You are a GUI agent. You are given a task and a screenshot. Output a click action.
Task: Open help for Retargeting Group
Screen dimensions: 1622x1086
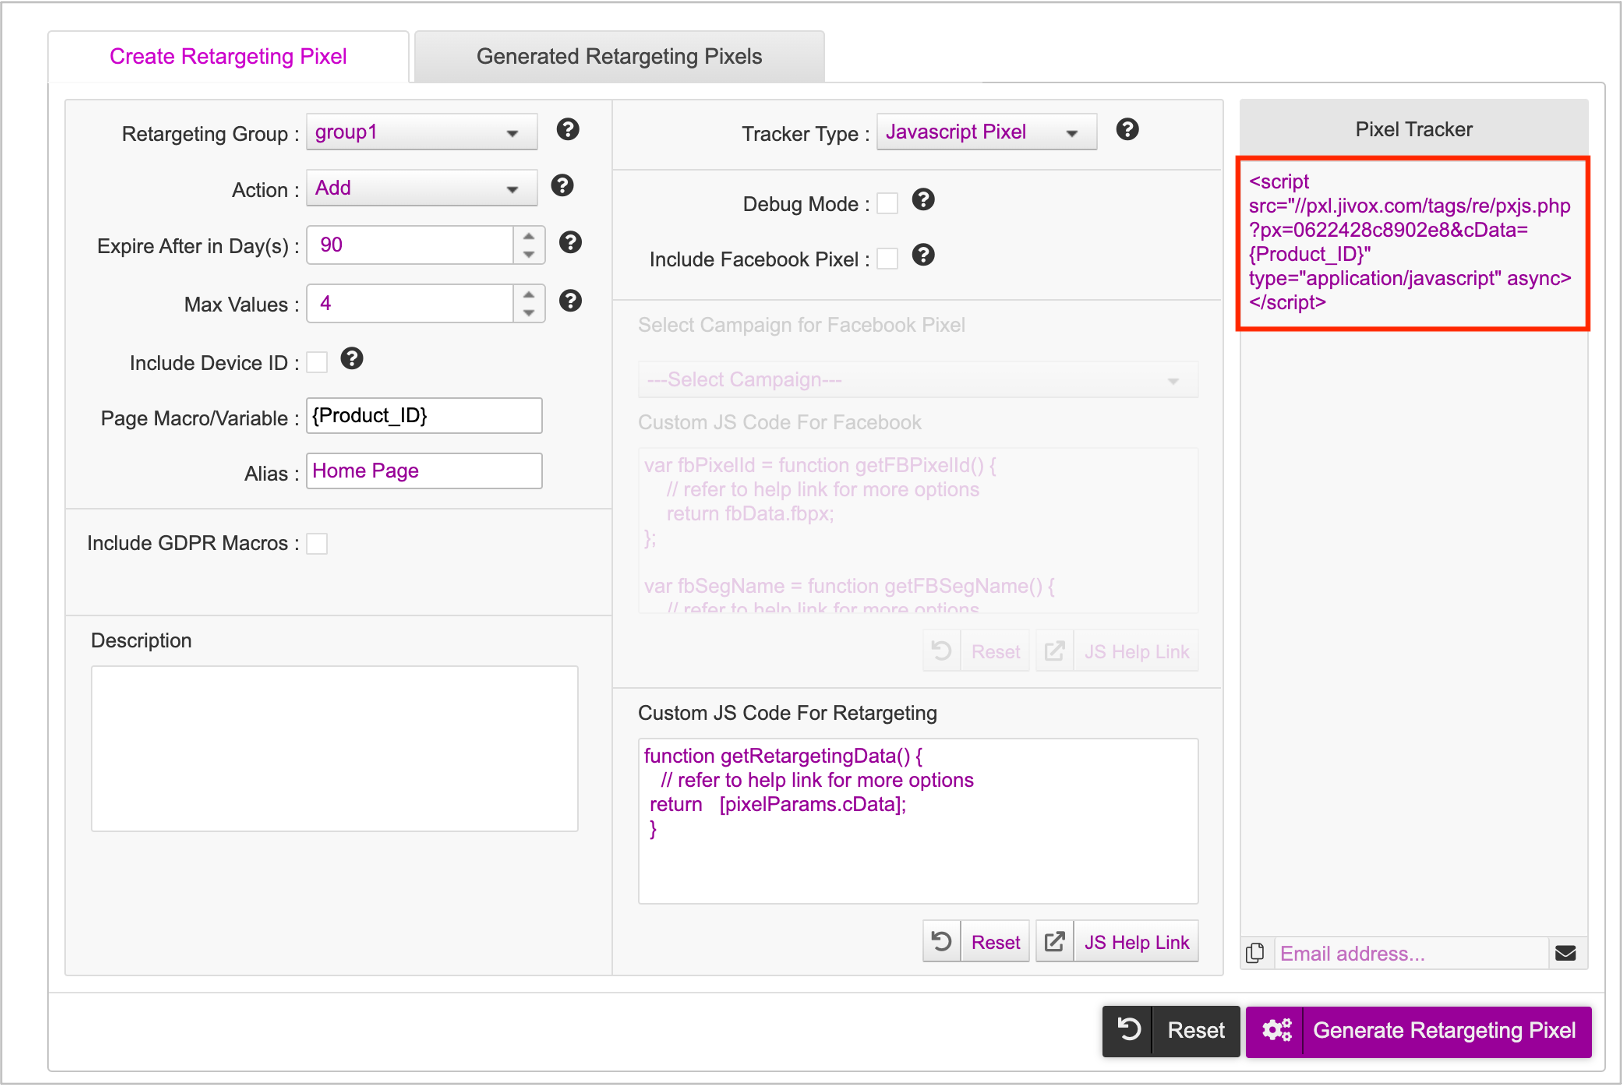click(x=568, y=129)
